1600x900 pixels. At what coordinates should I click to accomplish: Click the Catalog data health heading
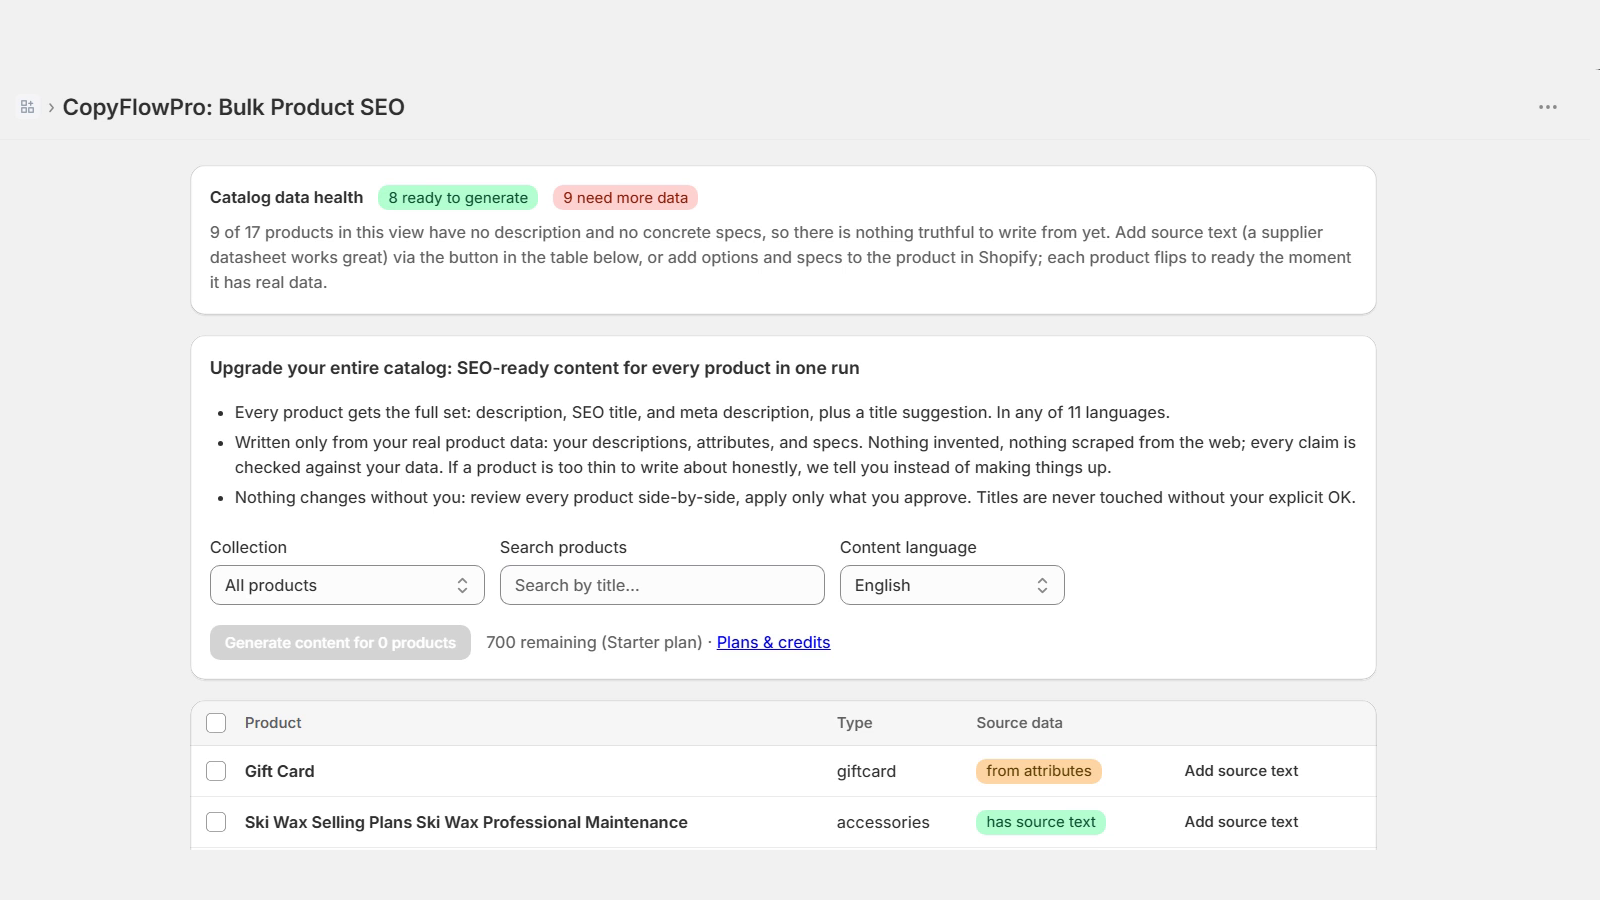286,198
